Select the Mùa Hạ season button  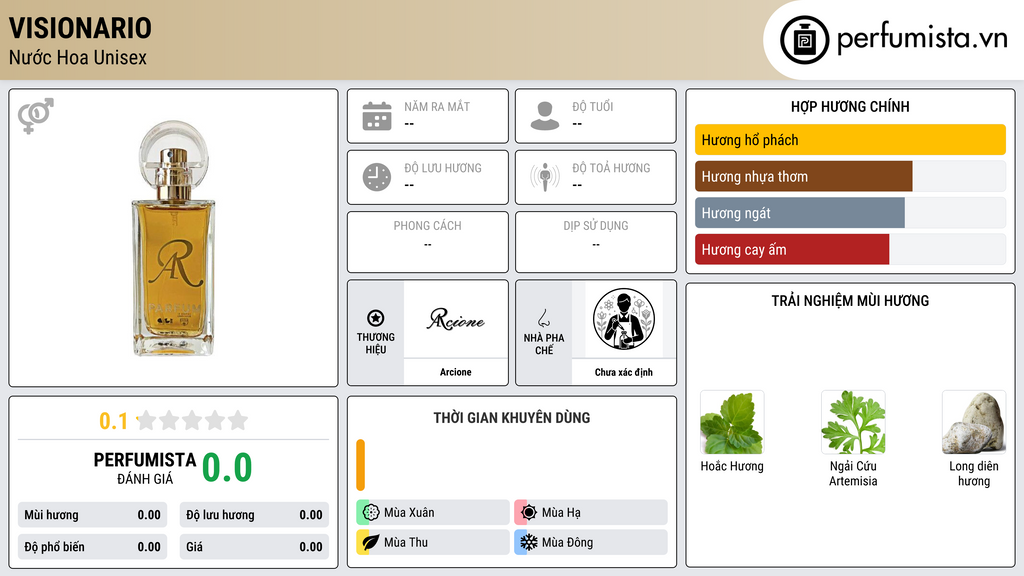[591, 513]
